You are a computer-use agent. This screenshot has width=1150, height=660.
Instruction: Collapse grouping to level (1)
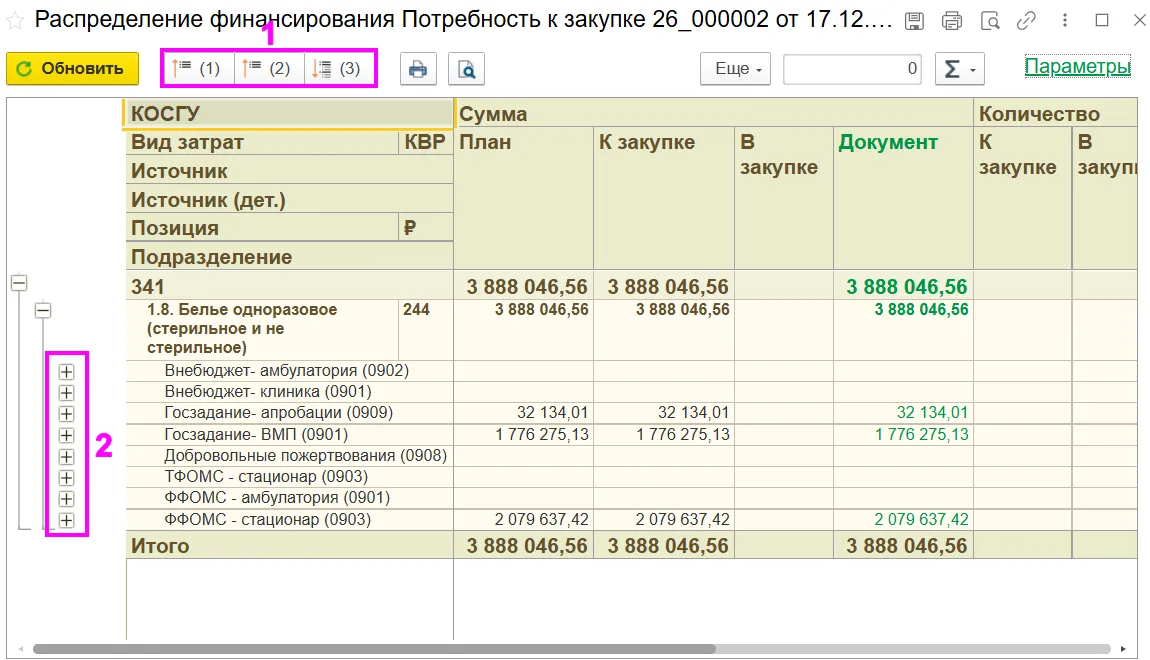[x=197, y=69]
